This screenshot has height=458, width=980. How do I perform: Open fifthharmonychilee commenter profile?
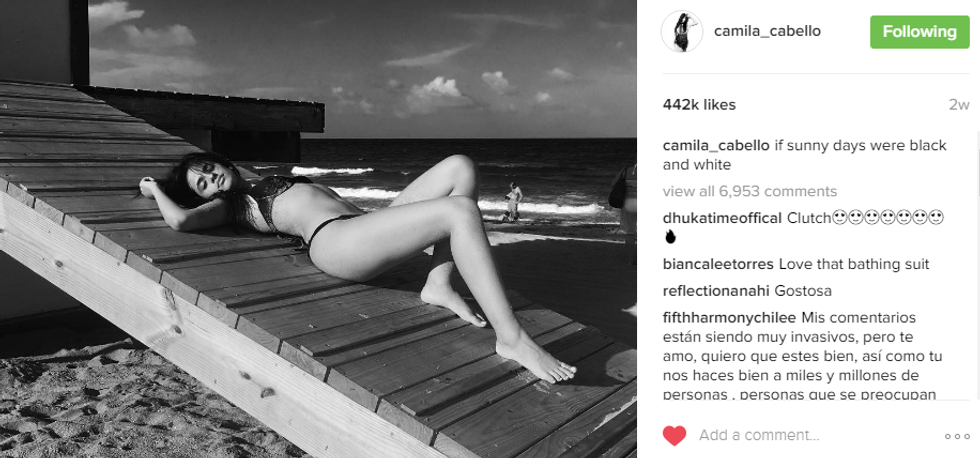coord(729,317)
